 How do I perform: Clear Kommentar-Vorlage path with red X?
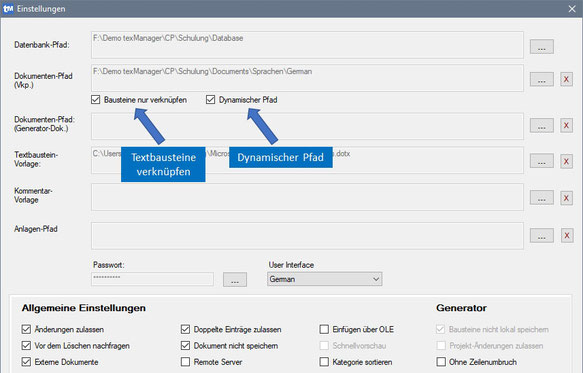point(566,198)
